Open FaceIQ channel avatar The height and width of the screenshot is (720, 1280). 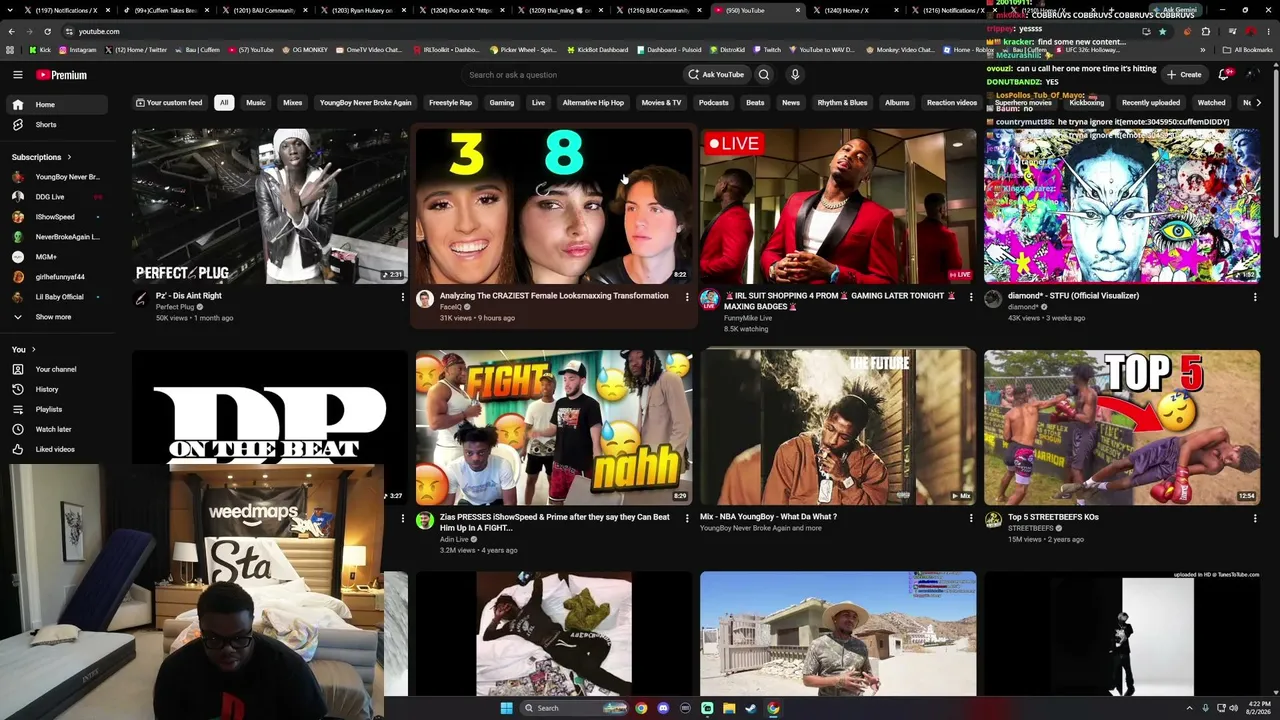(x=425, y=299)
